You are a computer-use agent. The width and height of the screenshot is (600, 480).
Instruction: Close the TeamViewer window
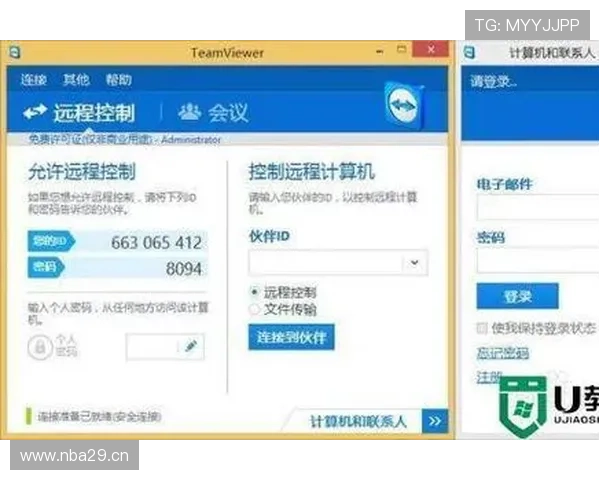coord(431,50)
